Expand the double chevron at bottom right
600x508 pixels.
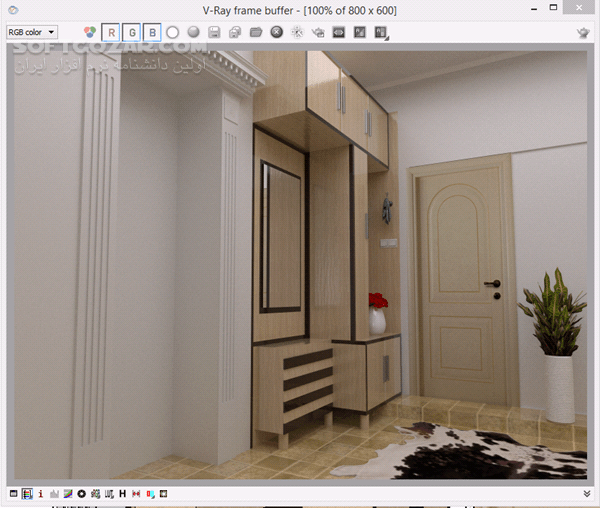coord(587,493)
